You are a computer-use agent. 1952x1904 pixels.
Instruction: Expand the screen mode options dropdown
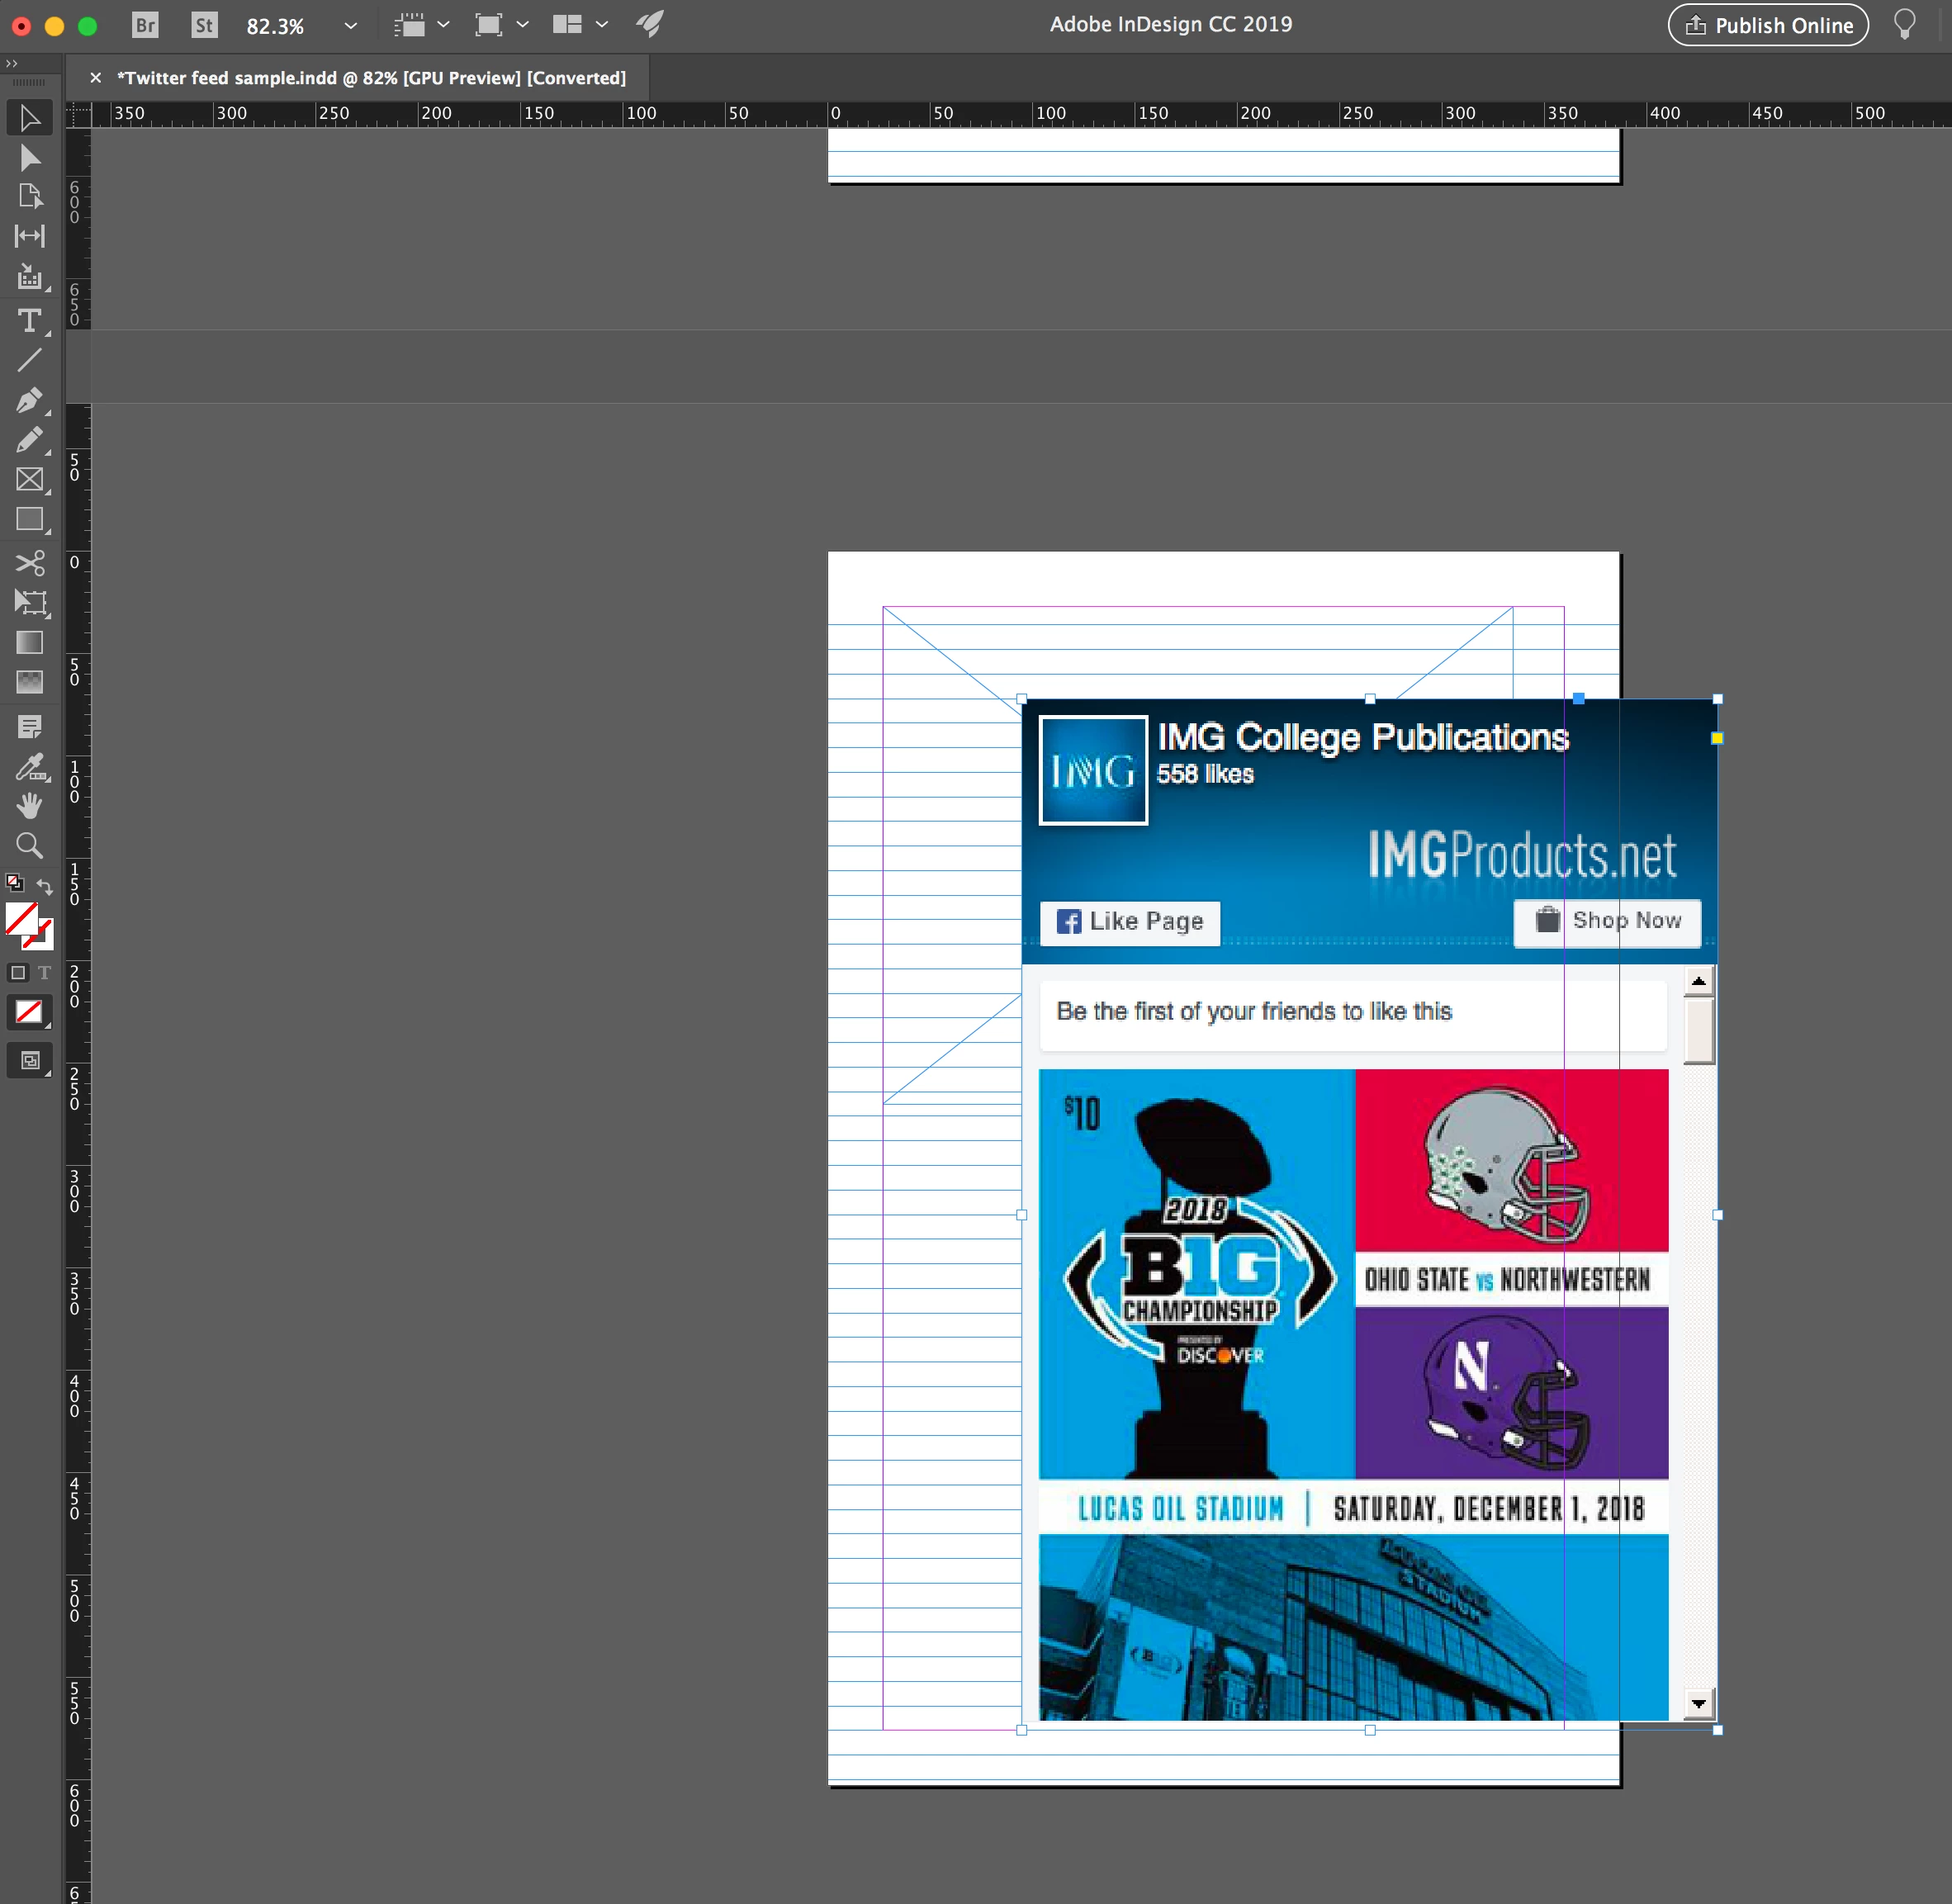[x=522, y=25]
